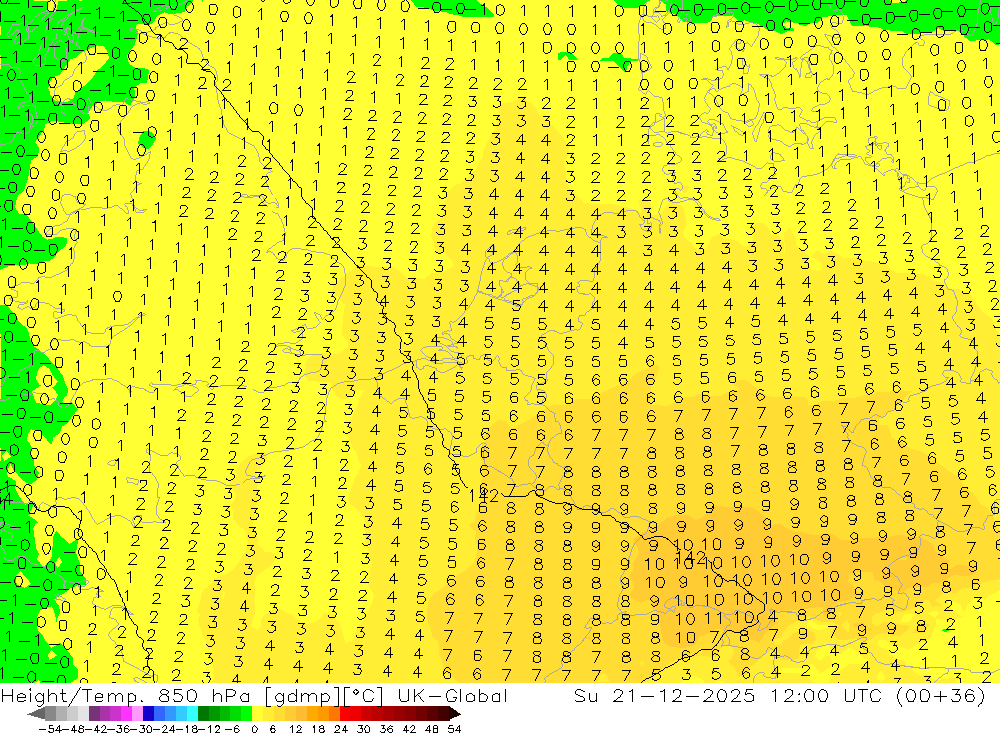Click the 12:00 UTC time label
Viewport: 1000px width, 733px height.
(828, 695)
